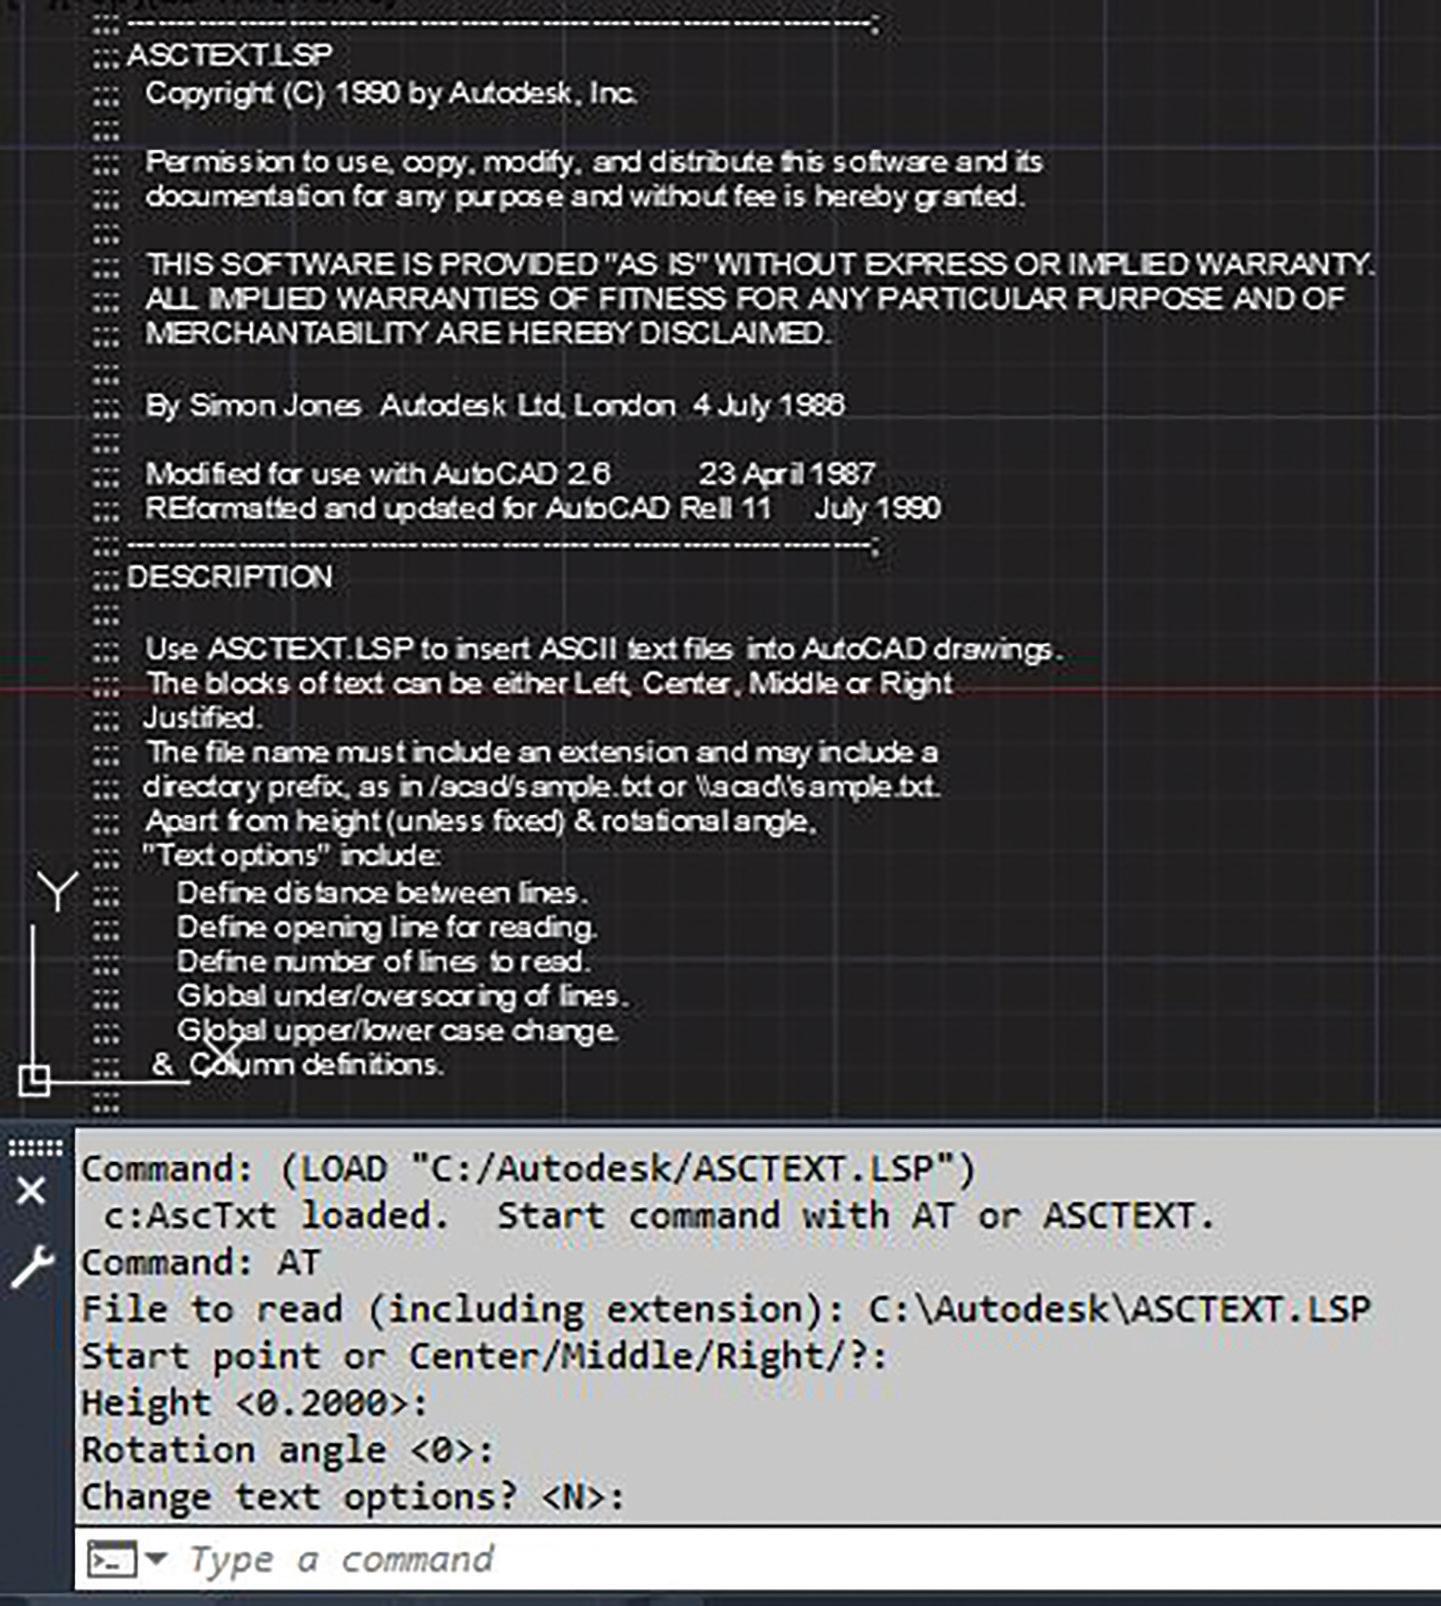The height and width of the screenshot is (1606, 1441).
Task: Select the '"Text options" include:' line
Action: pos(292,856)
